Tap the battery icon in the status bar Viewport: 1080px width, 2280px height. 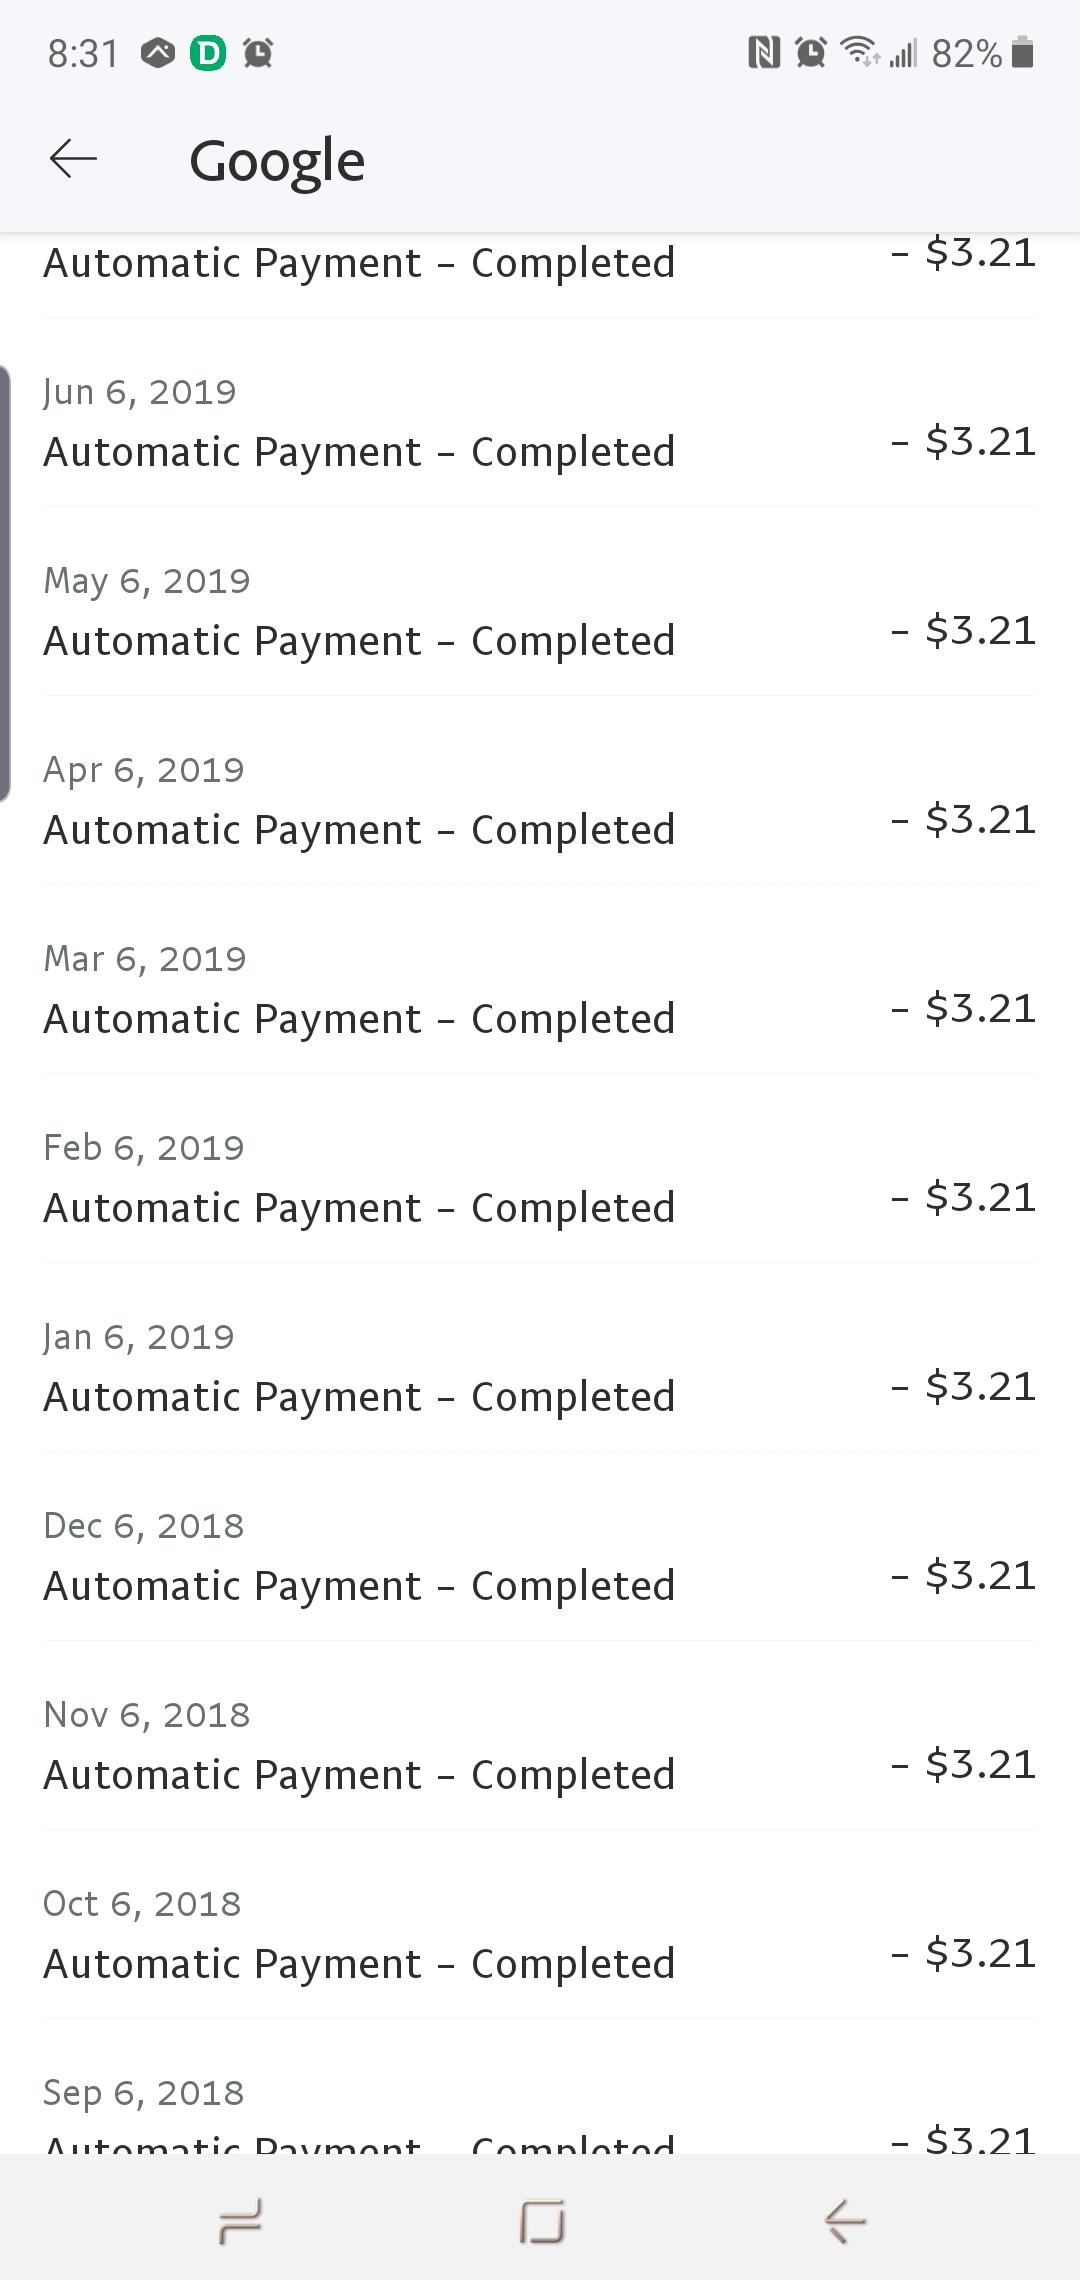click(x=1022, y=52)
